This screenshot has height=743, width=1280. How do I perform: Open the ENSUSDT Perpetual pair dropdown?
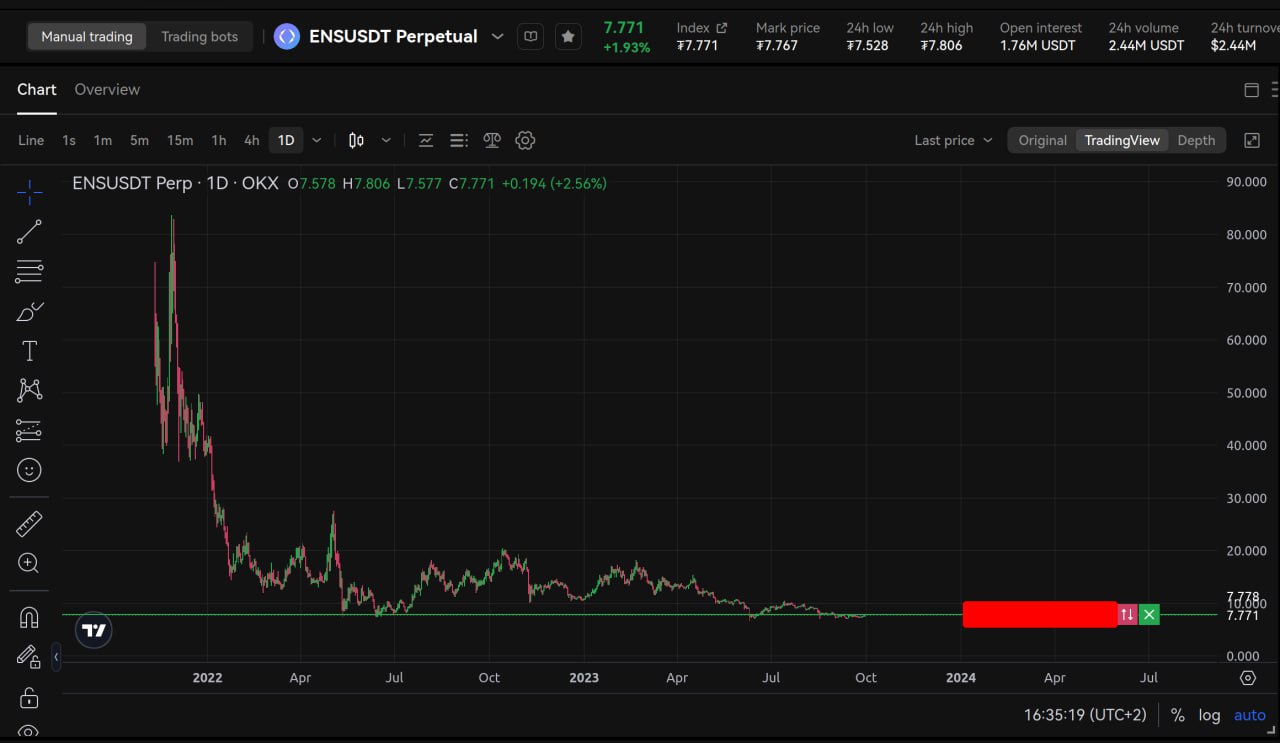[x=497, y=37]
